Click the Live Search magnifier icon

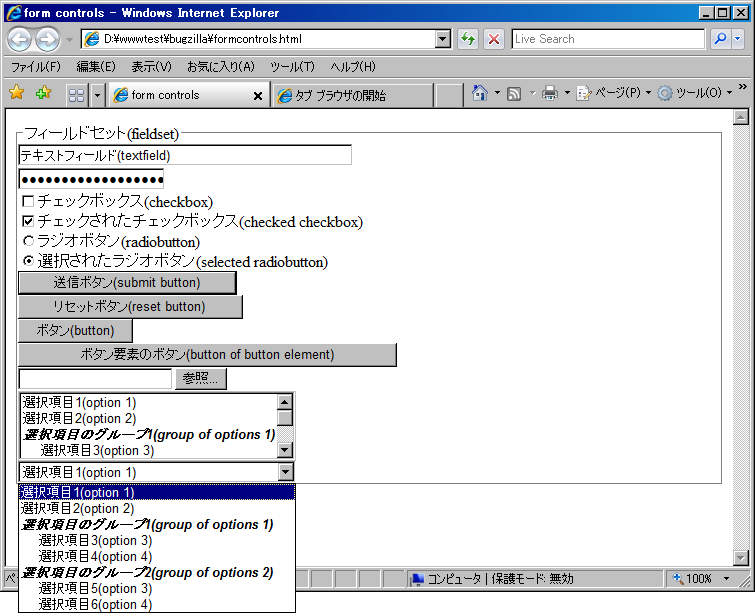click(x=720, y=39)
